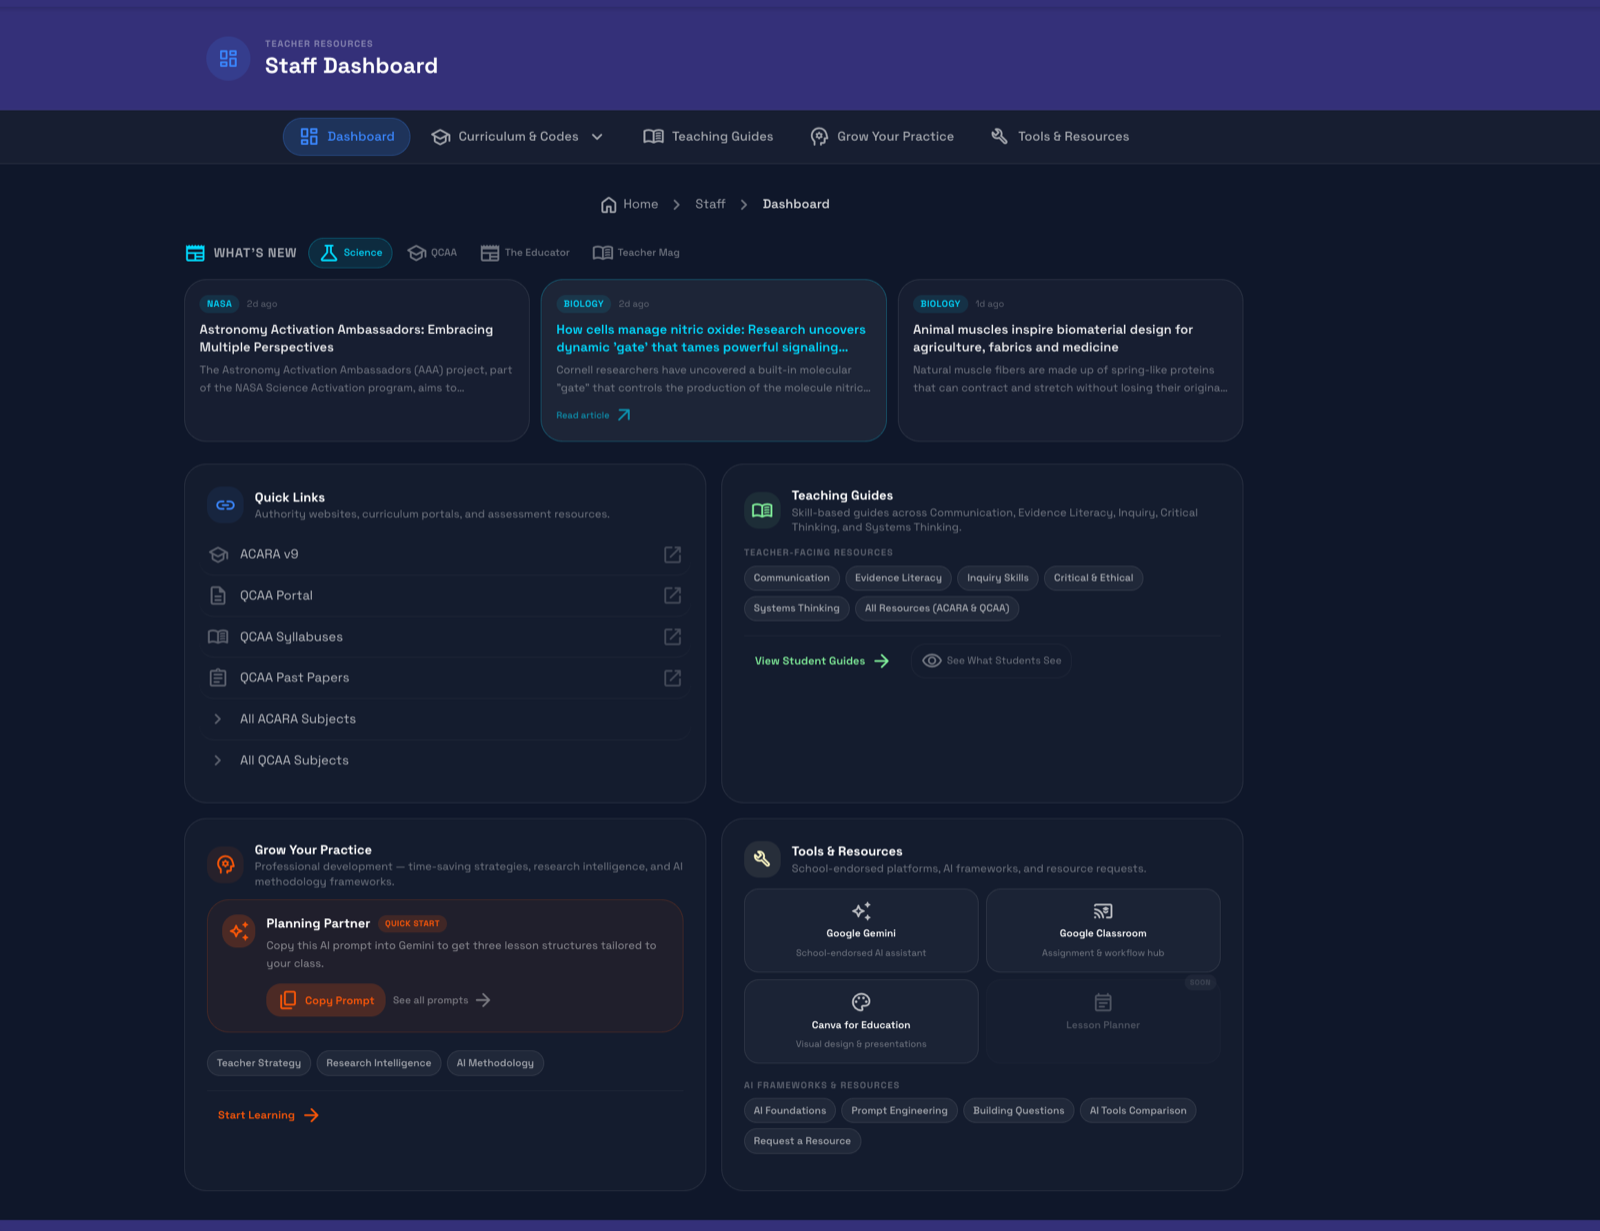1600x1231 pixels.
Task: Open the Evidence Literacy guide chip
Action: (x=898, y=578)
